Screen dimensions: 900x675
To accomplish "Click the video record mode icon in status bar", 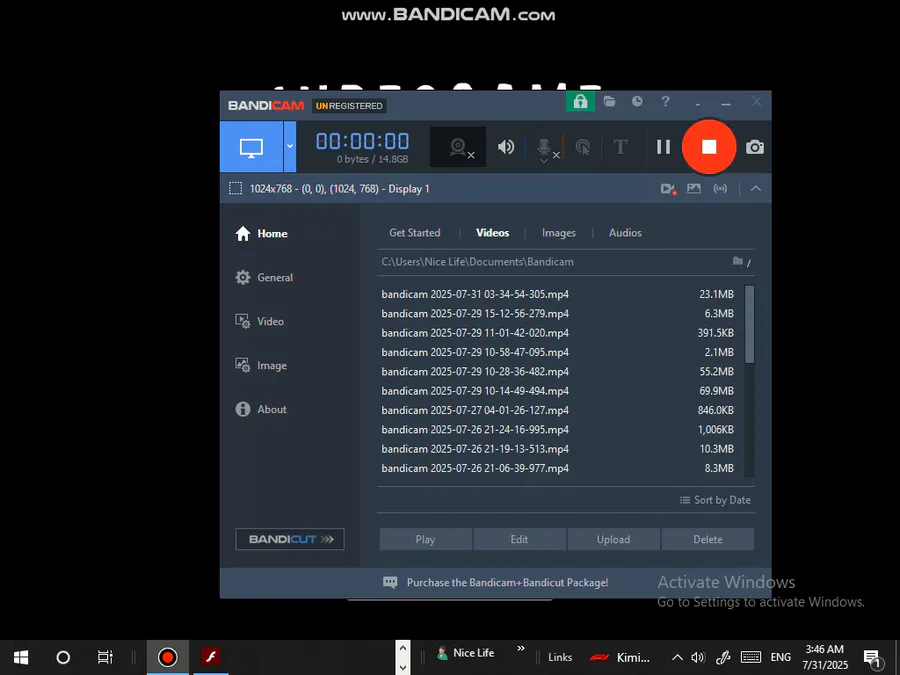I will click(x=668, y=189).
